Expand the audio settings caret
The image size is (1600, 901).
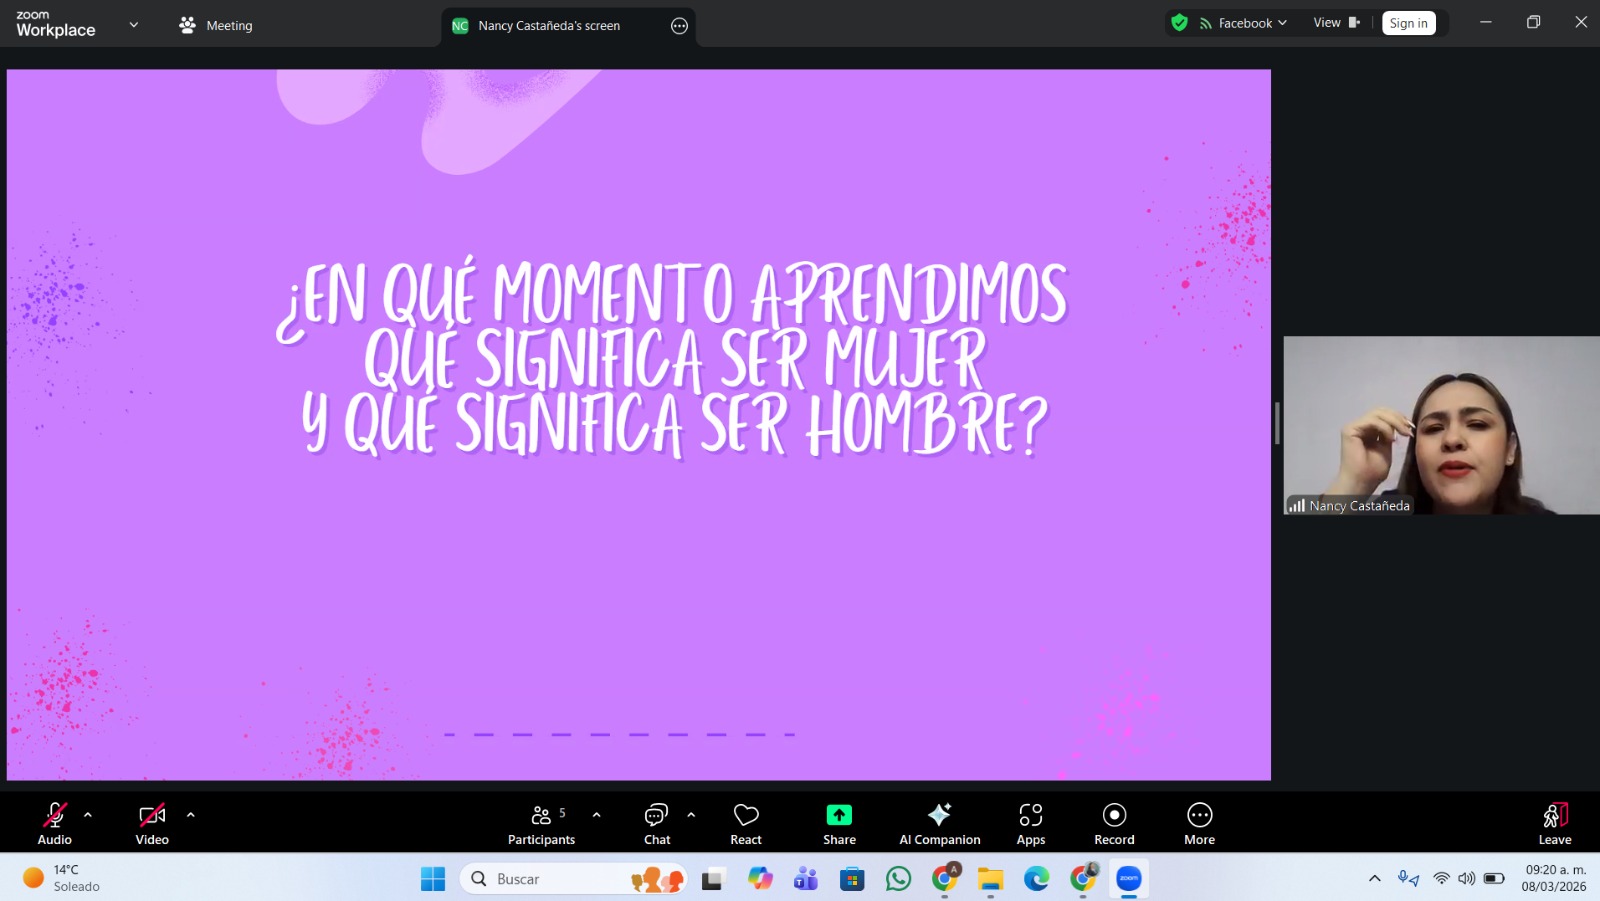88,815
